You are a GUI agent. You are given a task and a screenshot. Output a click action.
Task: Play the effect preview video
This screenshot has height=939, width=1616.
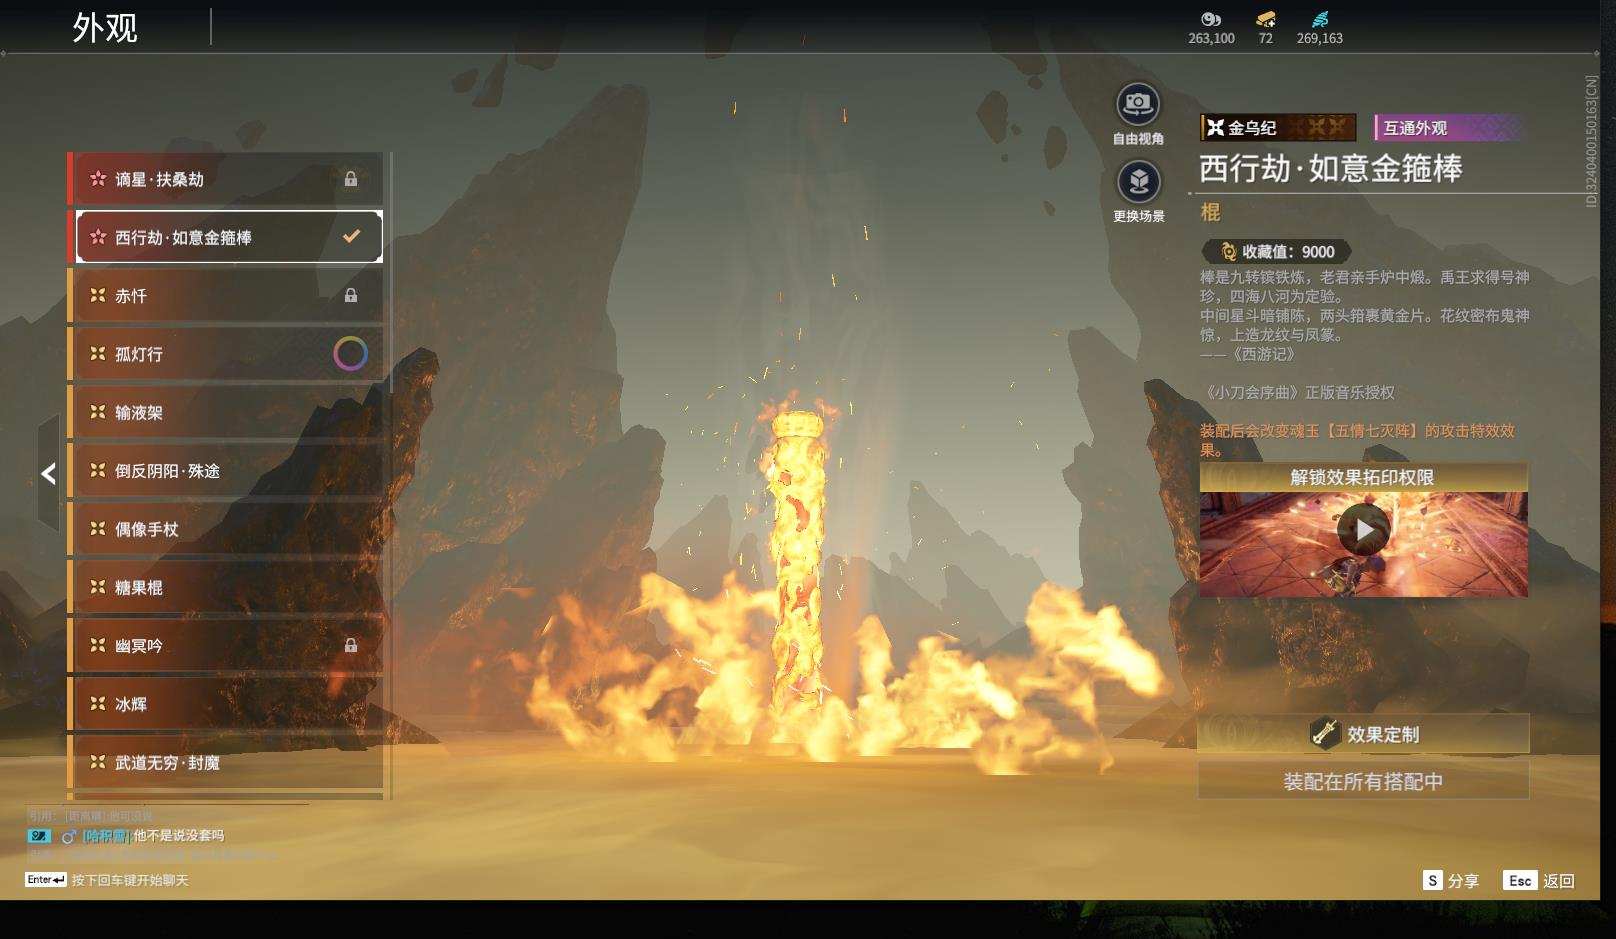(1364, 530)
